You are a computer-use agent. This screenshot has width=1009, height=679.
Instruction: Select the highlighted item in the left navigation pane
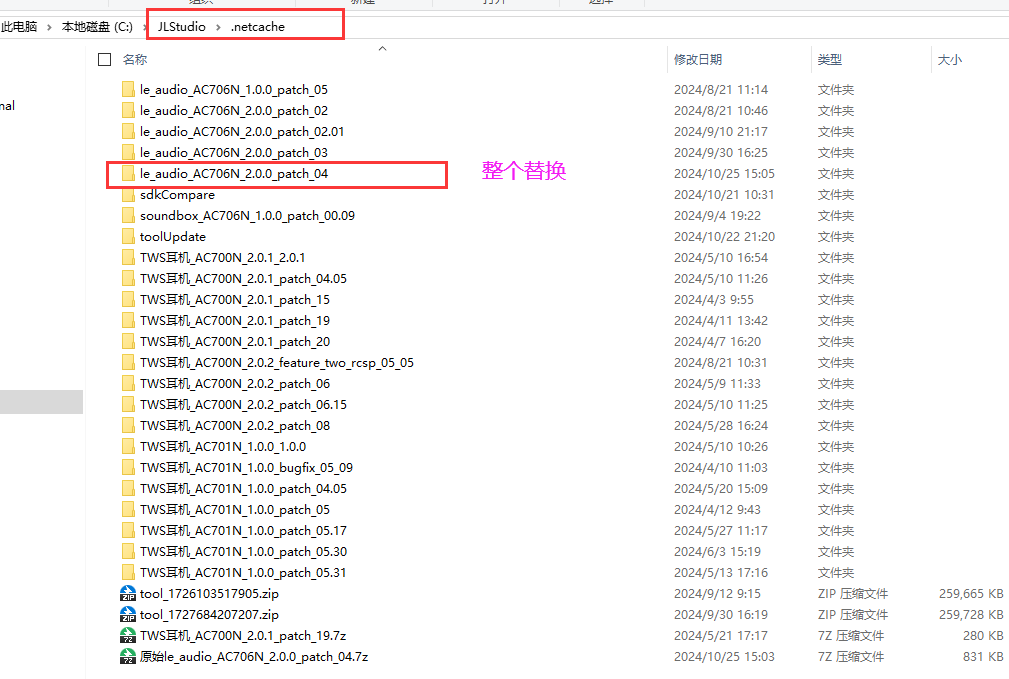[41, 402]
